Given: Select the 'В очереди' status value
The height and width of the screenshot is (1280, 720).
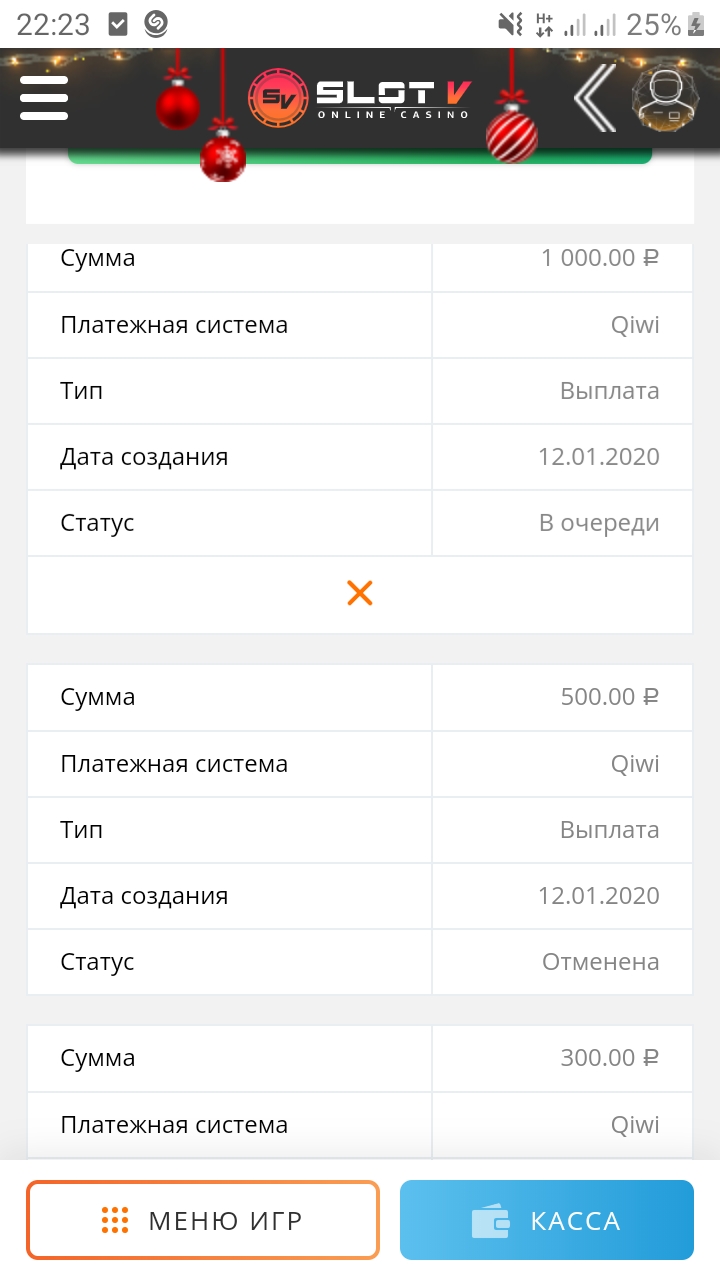Looking at the screenshot, I should [599, 523].
